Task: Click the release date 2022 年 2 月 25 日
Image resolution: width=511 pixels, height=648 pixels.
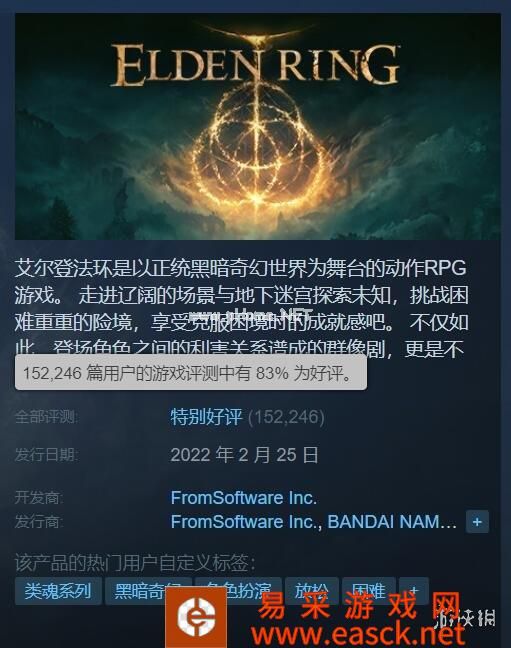Action: click(244, 455)
